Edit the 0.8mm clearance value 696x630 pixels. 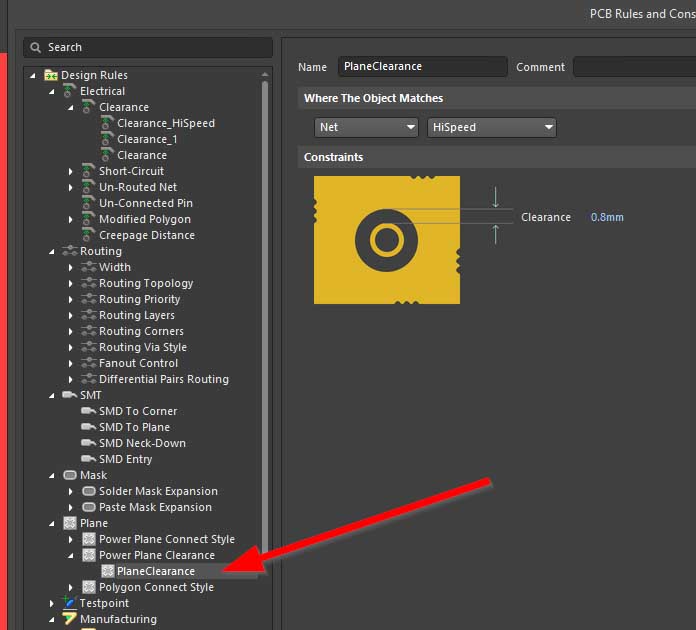(x=607, y=217)
